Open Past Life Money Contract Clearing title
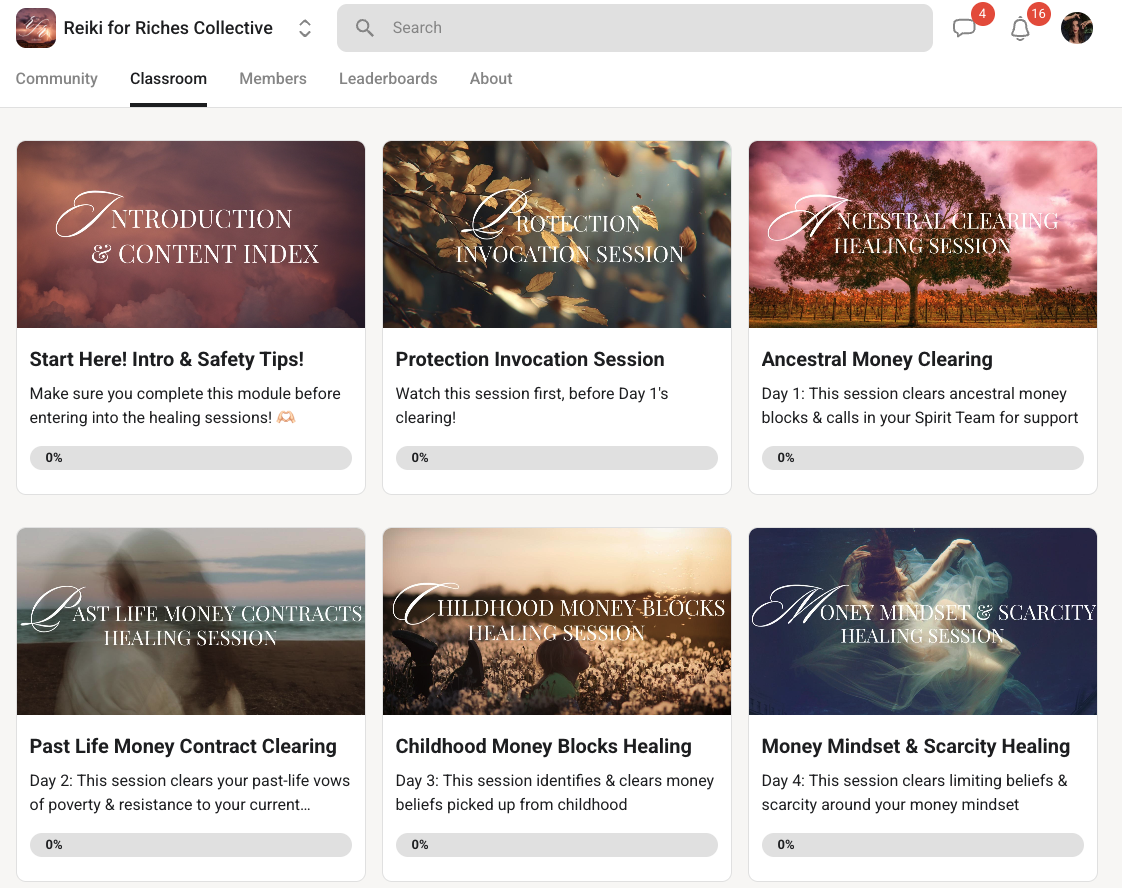Viewport: 1122px width, 888px height. [x=183, y=746]
